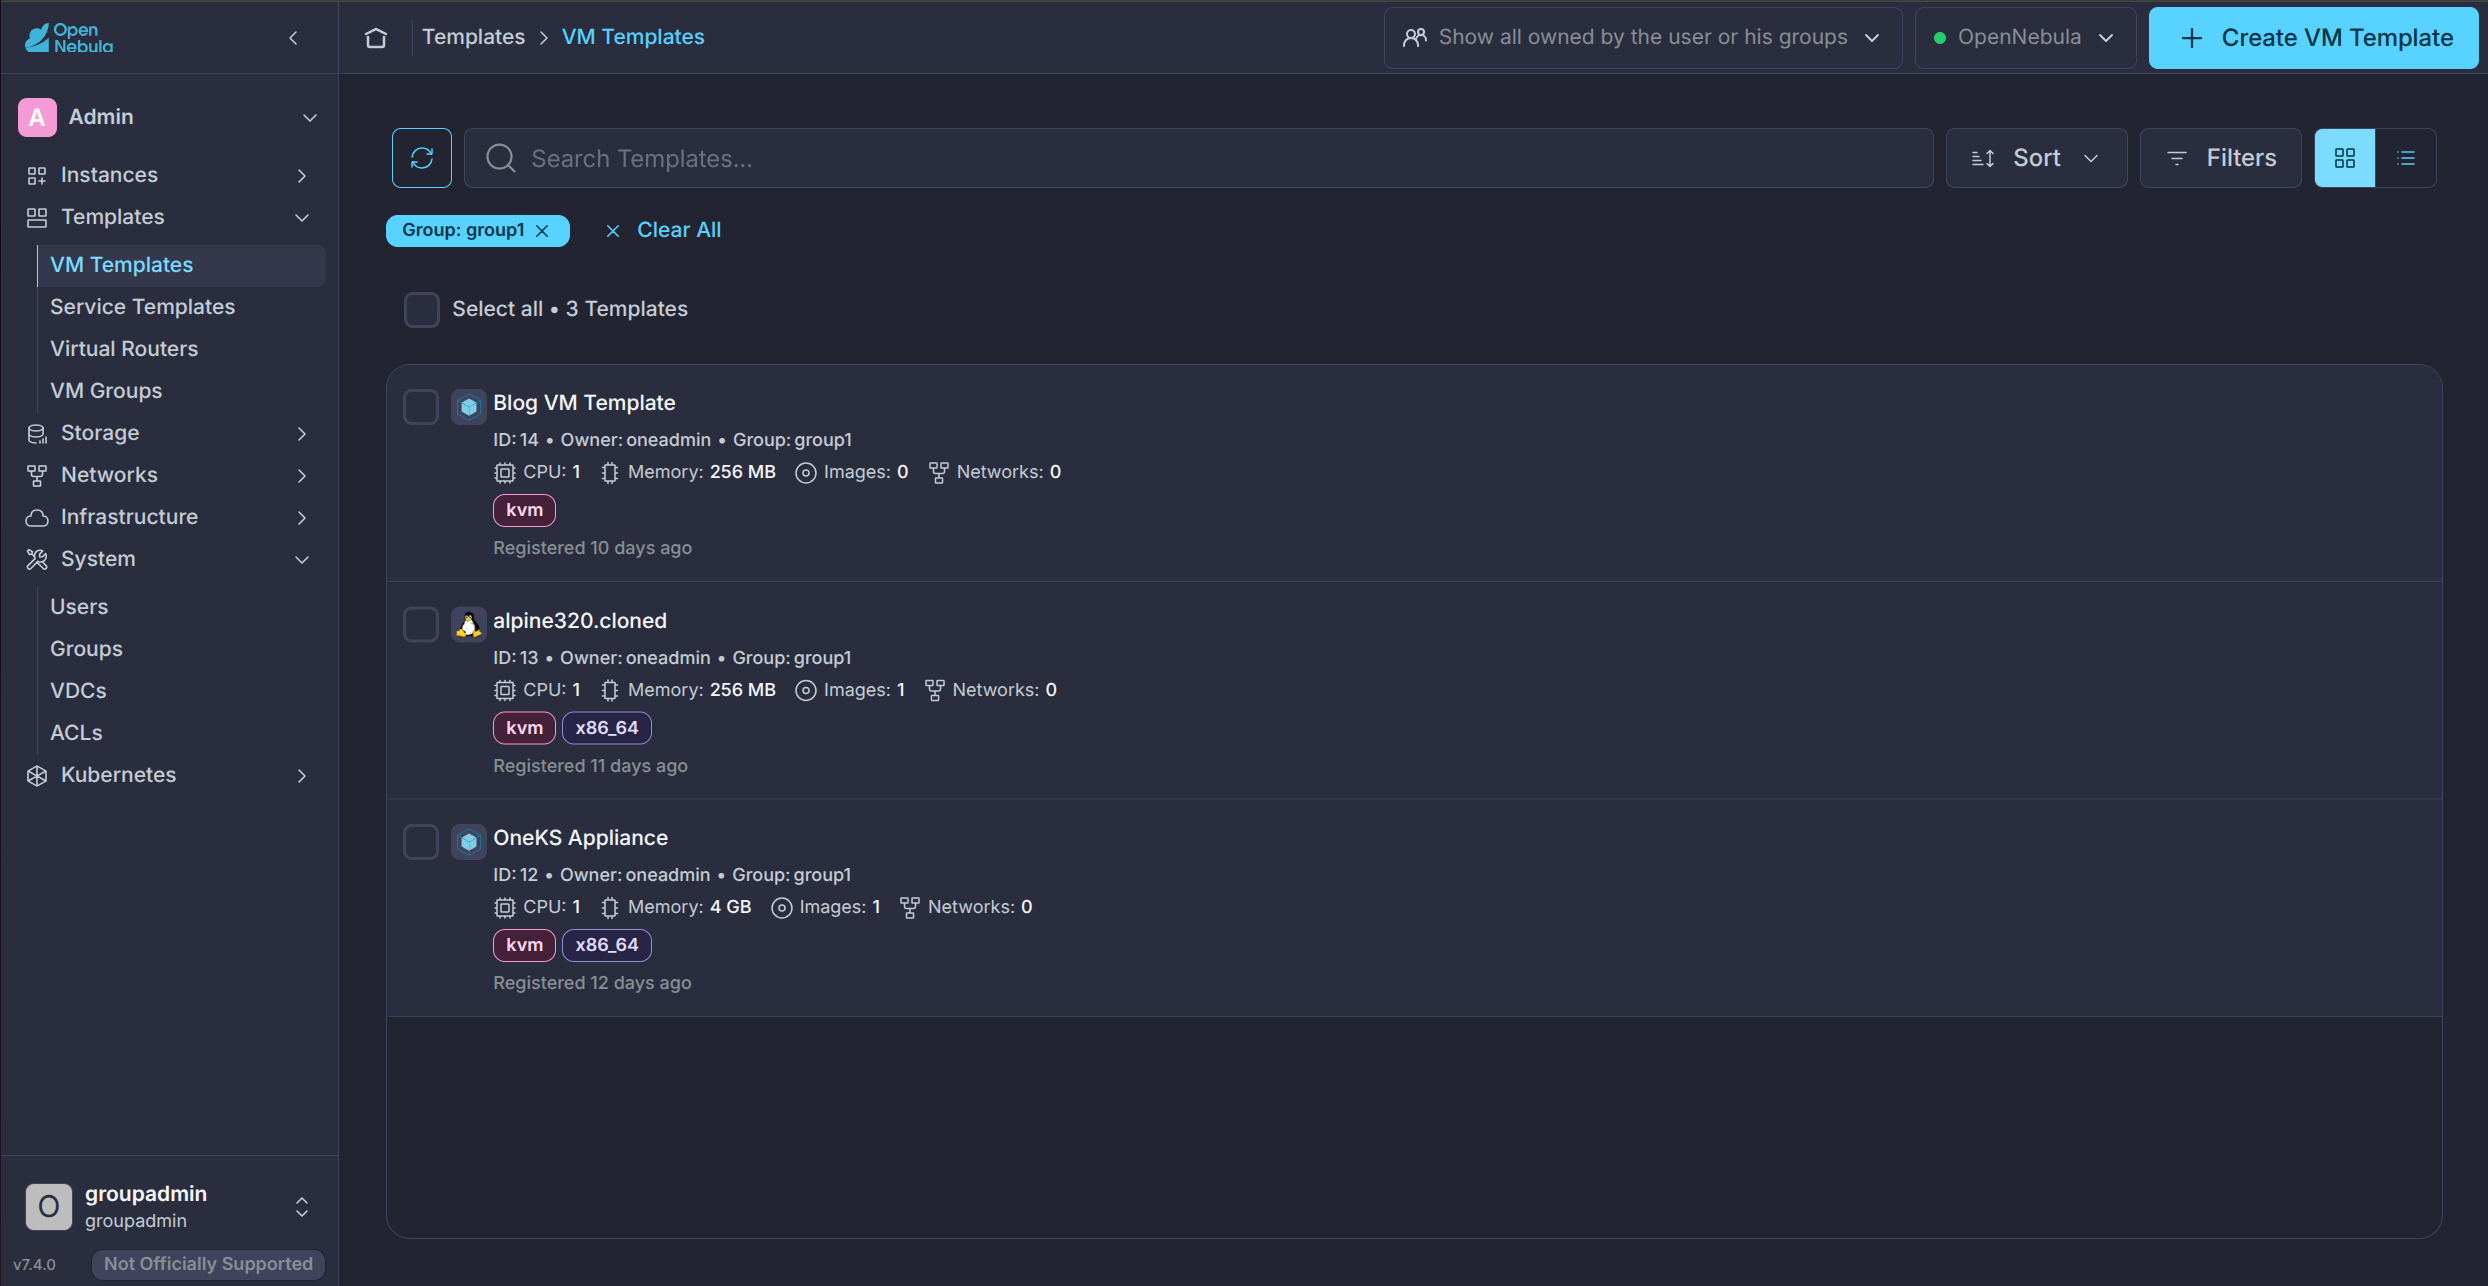Open the OneKS Appliance template title
Viewport: 2488px width, 1286px height.
coord(580,838)
